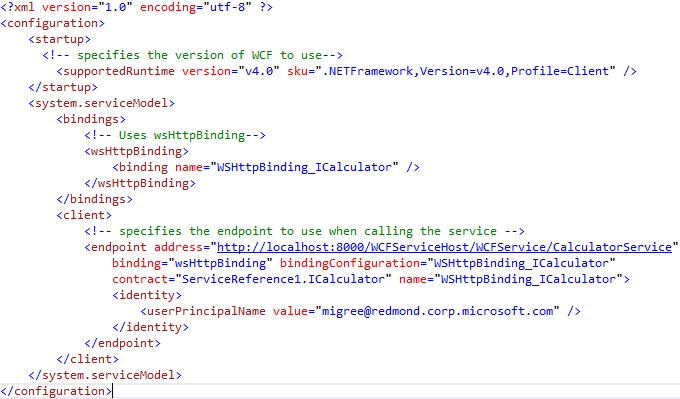680x399 pixels.
Task: Click binding="wsHttpBinding" attribute value
Action: pos(220,263)
